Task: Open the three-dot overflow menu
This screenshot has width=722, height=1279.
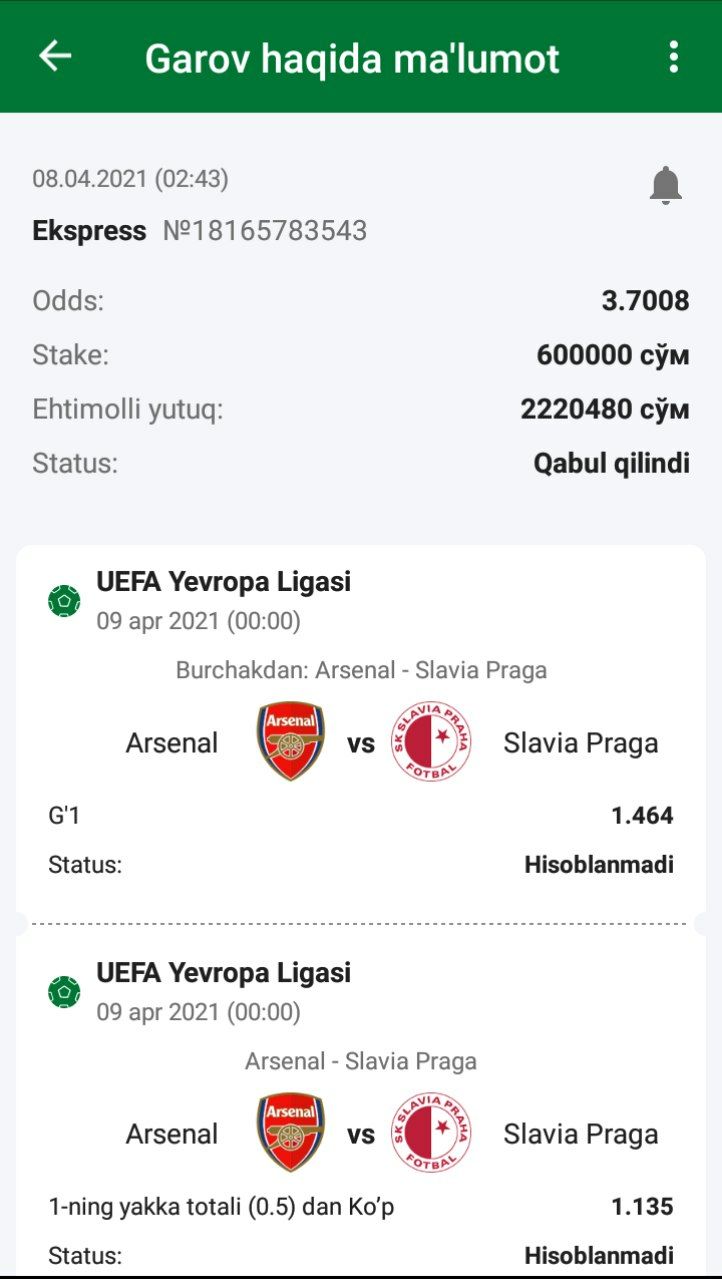Action: (673, 57)
